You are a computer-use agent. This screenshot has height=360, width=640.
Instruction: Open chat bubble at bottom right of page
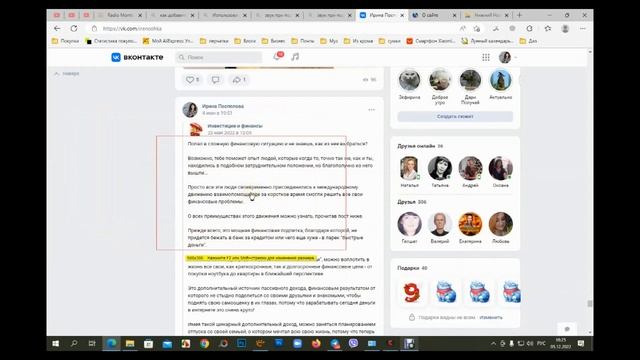click(x=567, y=329)
